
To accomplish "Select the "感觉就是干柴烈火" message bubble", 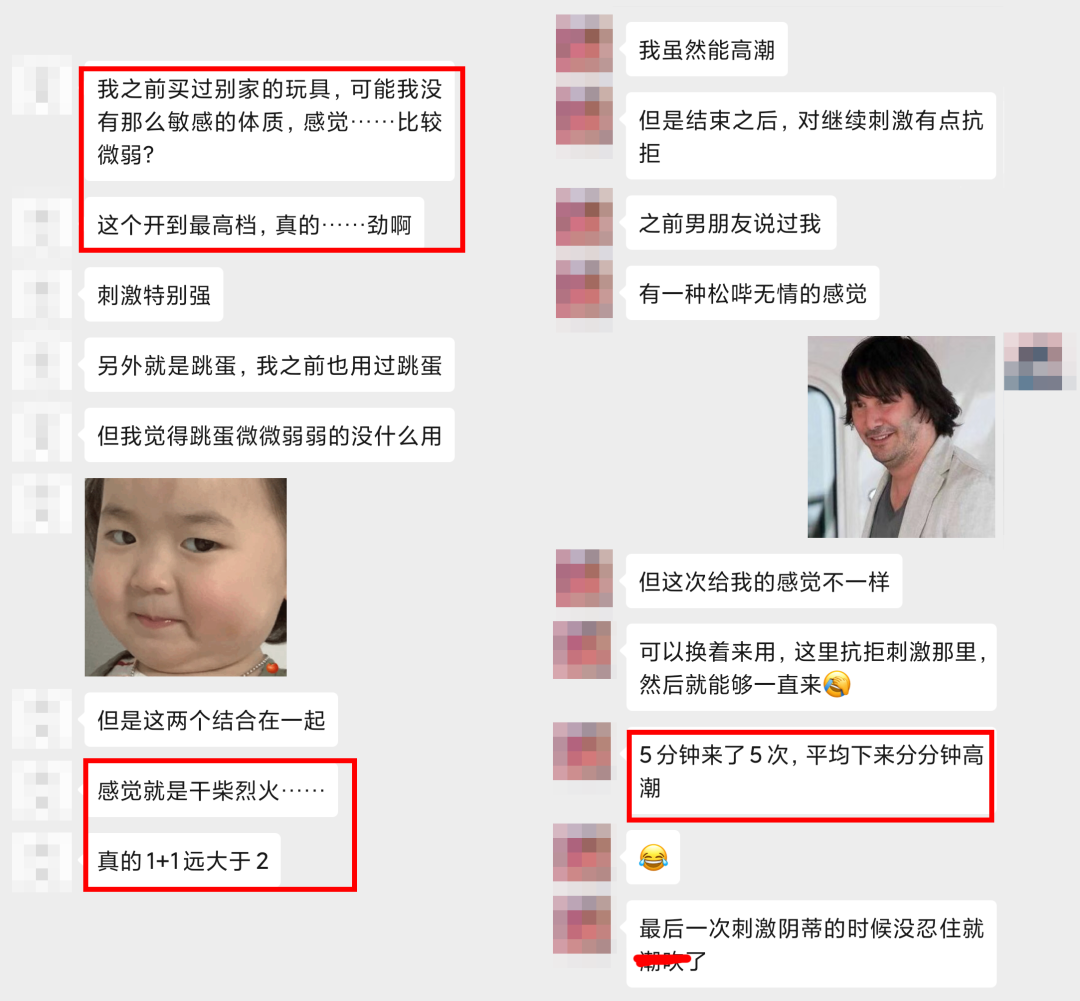I will pos(211,790).
